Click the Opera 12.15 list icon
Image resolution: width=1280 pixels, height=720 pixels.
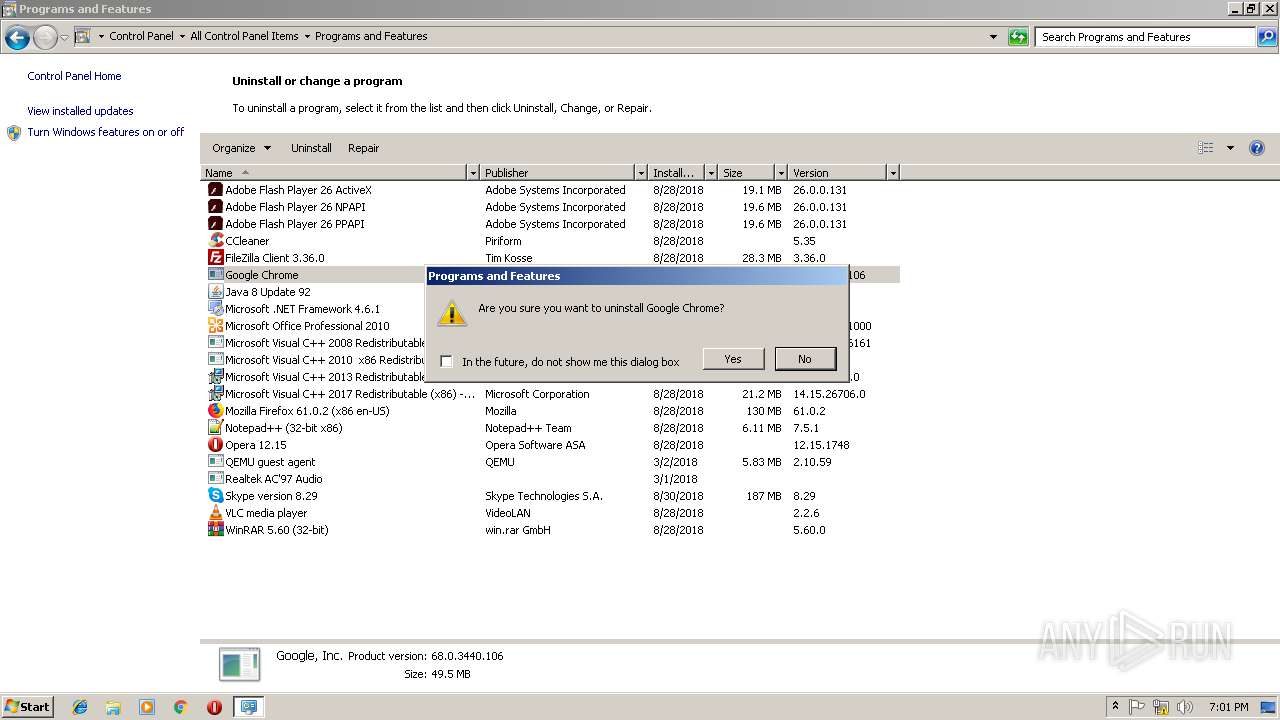(x=215, y=445)
